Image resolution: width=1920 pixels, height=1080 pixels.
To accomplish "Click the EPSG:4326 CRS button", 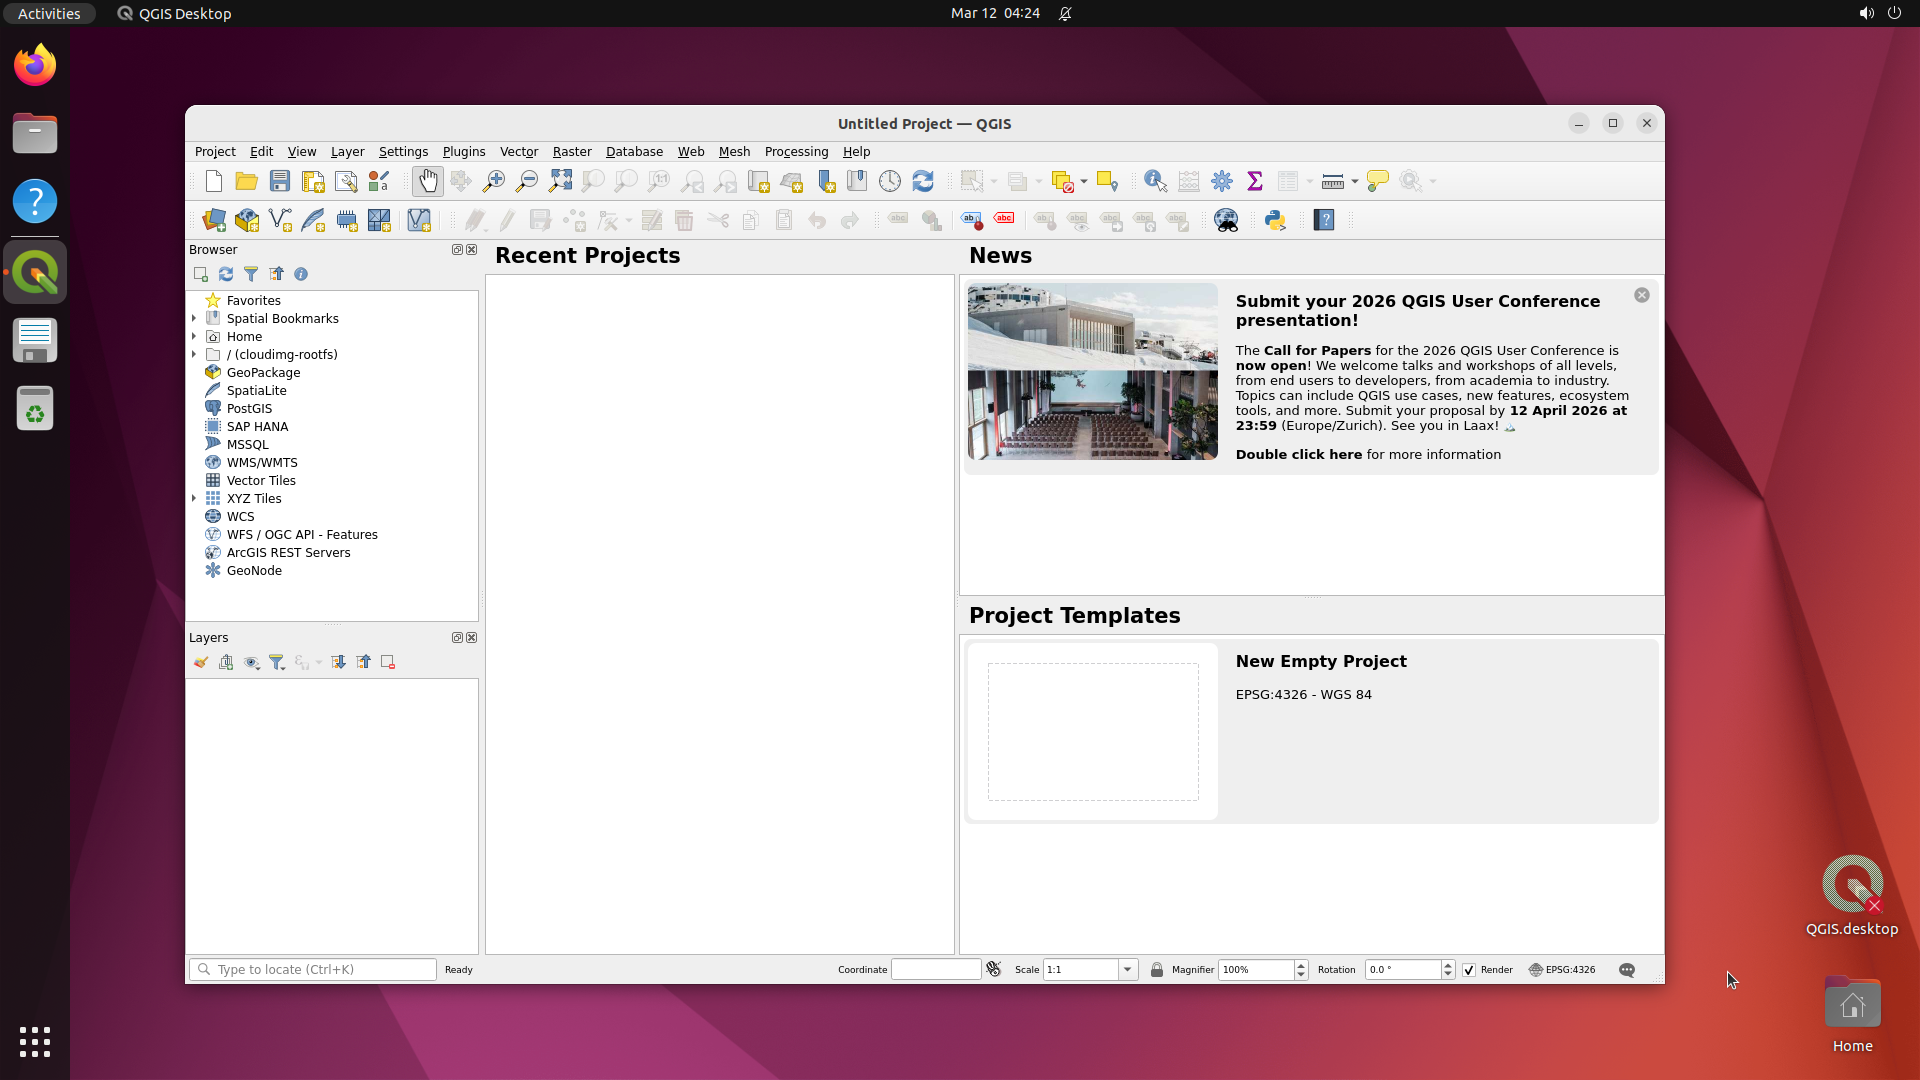I will [x=1562, y=970].
